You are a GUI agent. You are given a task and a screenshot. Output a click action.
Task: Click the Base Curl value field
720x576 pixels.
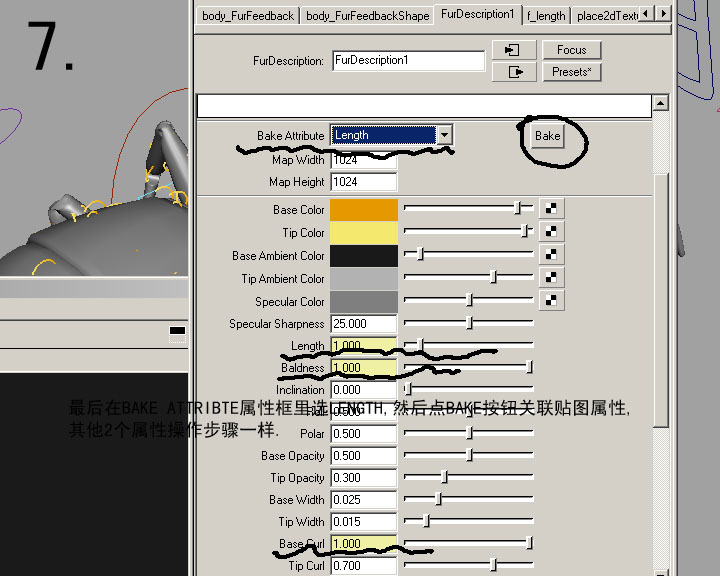pos(364,544)
